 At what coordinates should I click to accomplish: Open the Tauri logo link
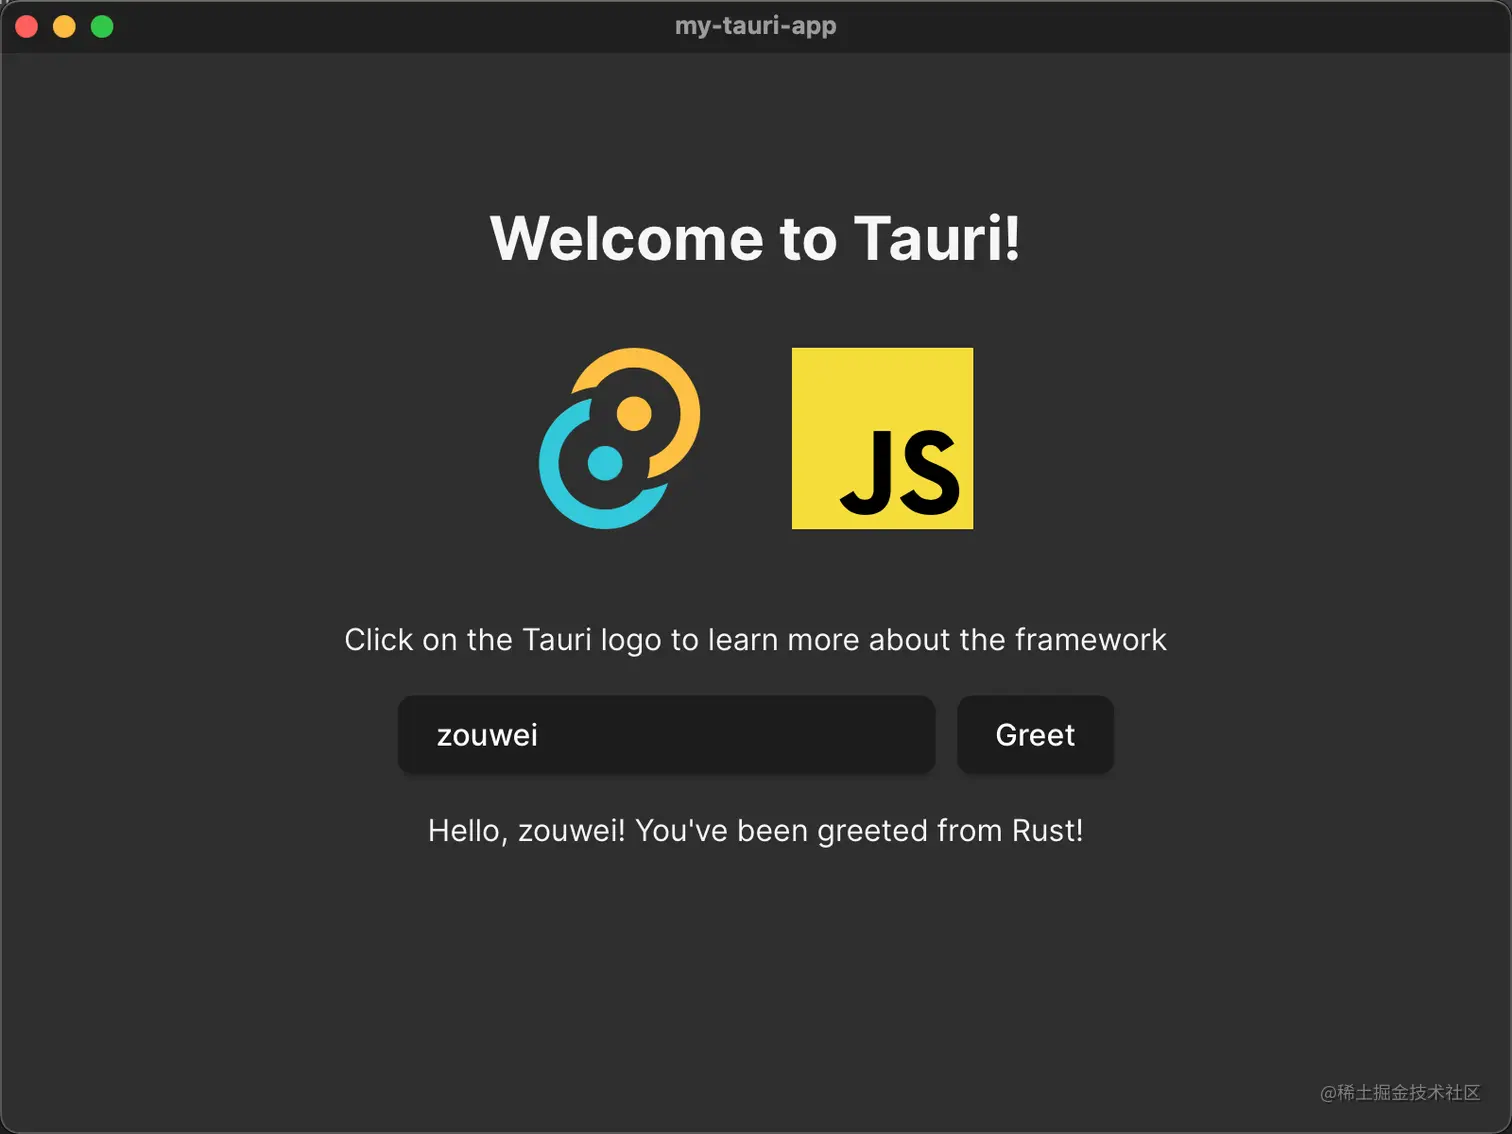[x=620, y=438]
